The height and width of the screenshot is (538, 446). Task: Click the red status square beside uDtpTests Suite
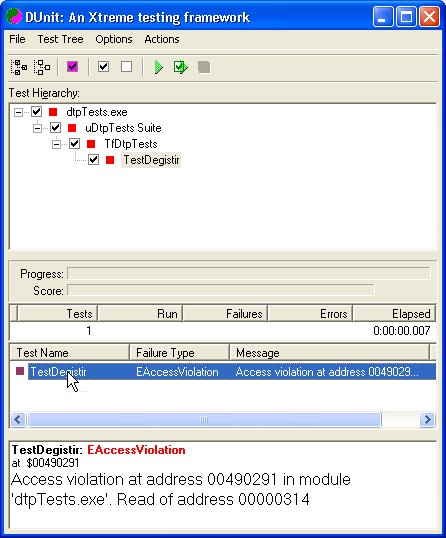point(72,128)
